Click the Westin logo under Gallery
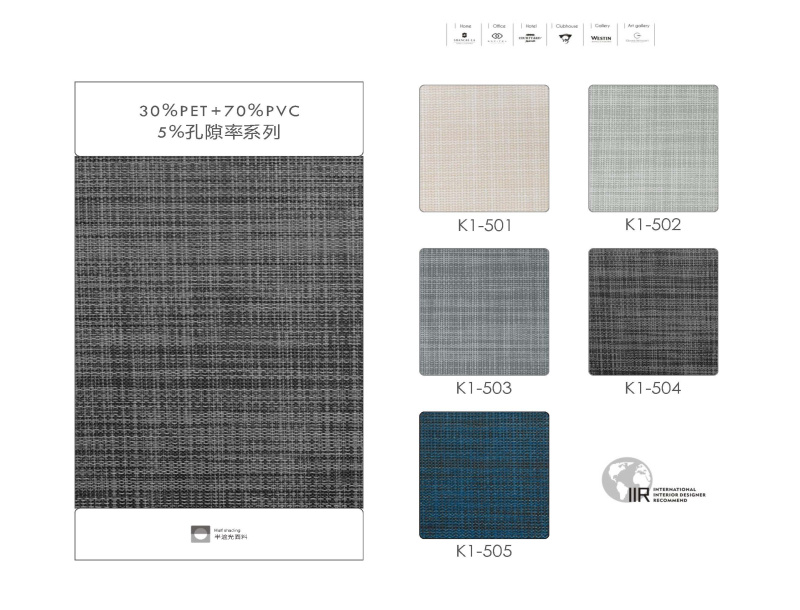Screen dimensions: 800x610 (601, 38)
